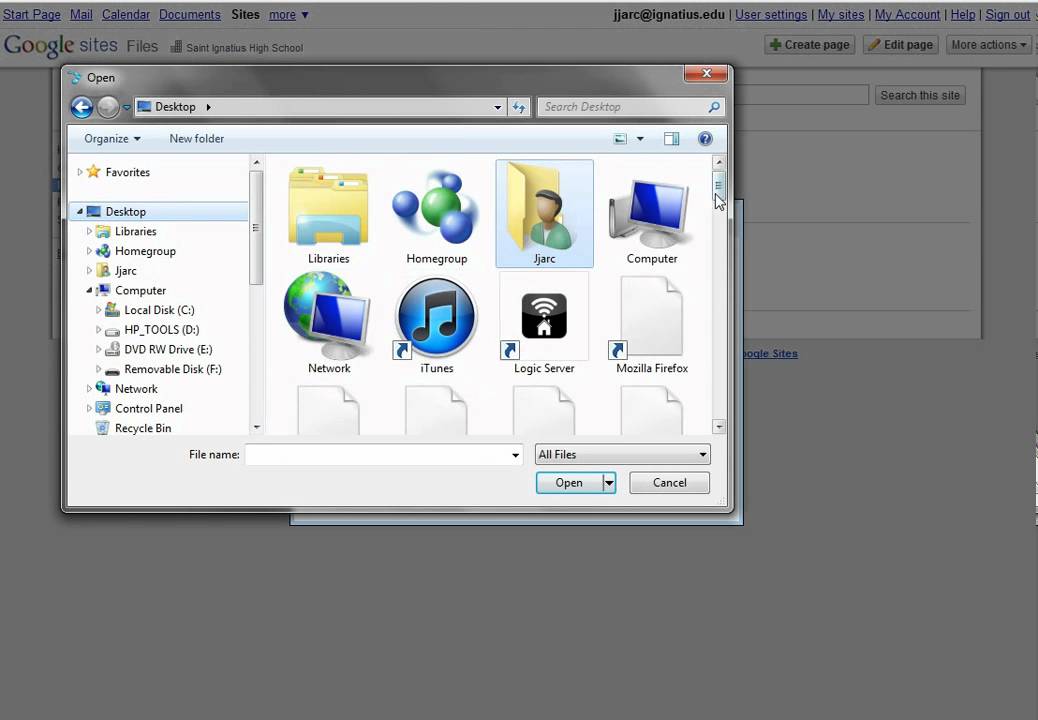This screenshot has width=1038, height=720.
Task: Expand the Libraries tree node
Action: click(89, 231)
